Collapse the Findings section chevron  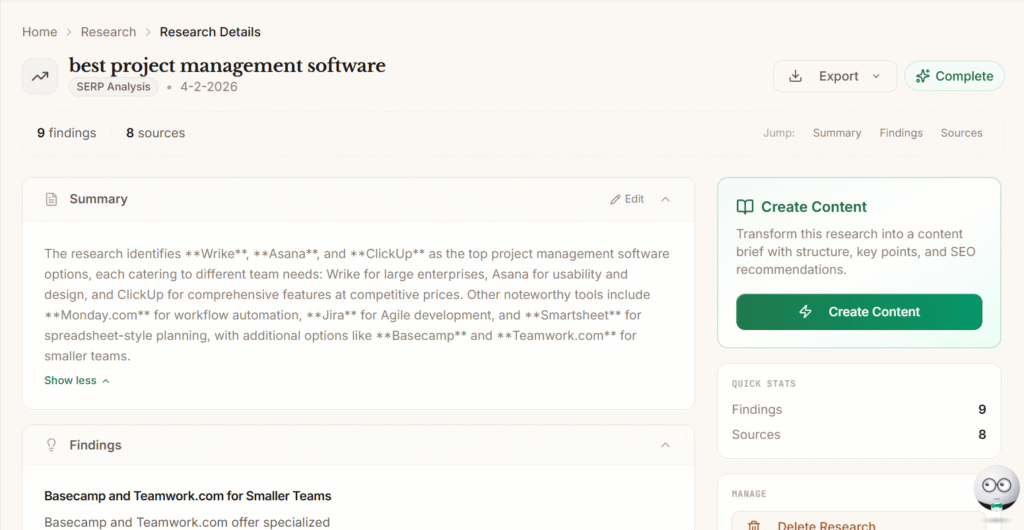click(666, 445)
